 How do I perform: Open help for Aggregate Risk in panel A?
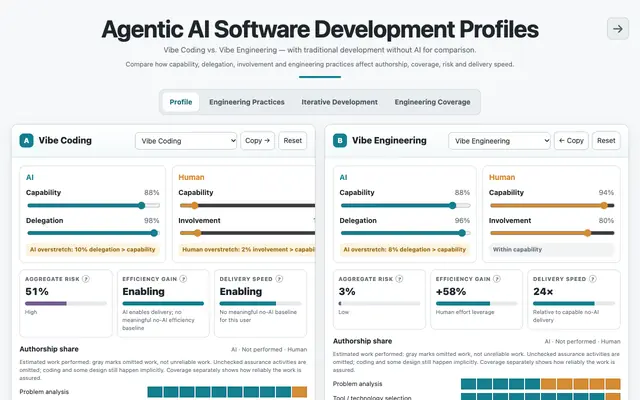[x=86, y=279]
